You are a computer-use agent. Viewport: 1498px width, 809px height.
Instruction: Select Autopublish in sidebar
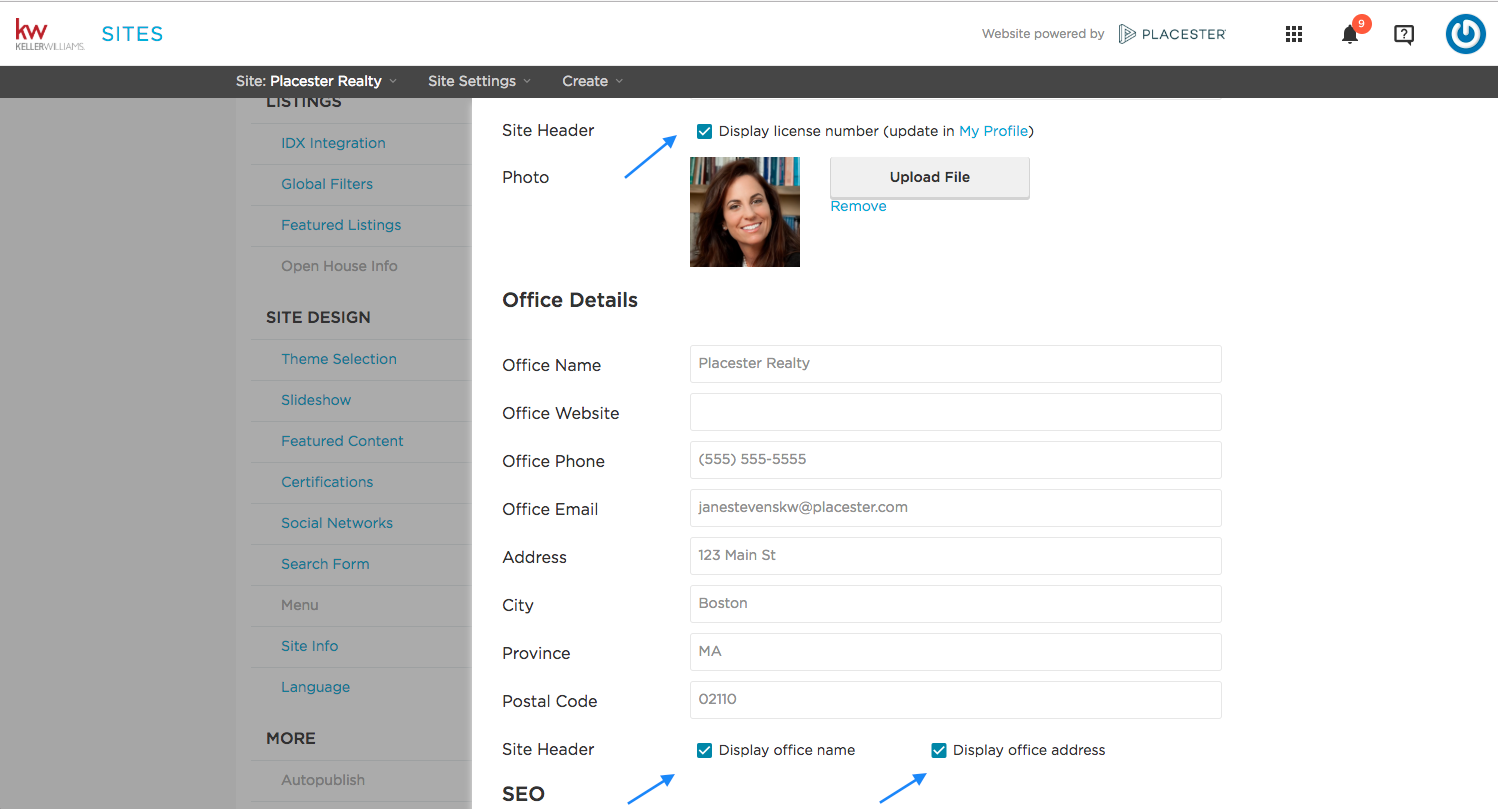pyautogui.click(x=323, y=780)
